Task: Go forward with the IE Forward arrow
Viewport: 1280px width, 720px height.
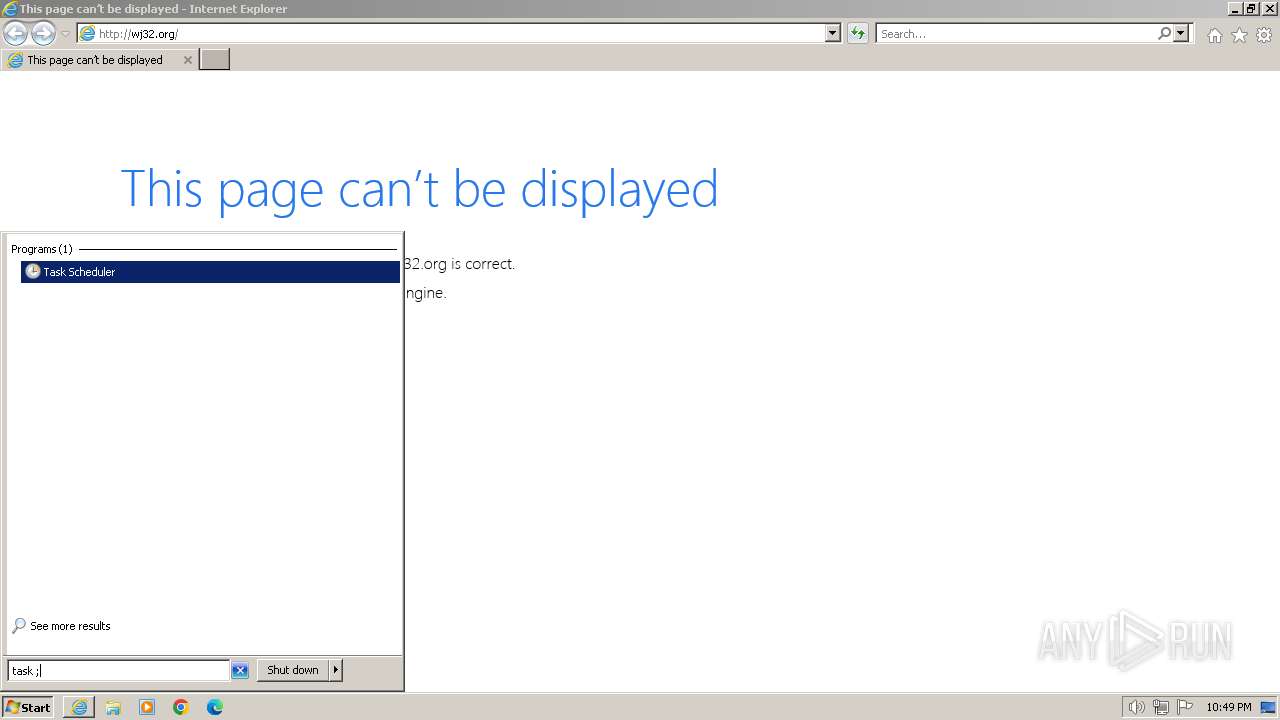Action: 43,33
